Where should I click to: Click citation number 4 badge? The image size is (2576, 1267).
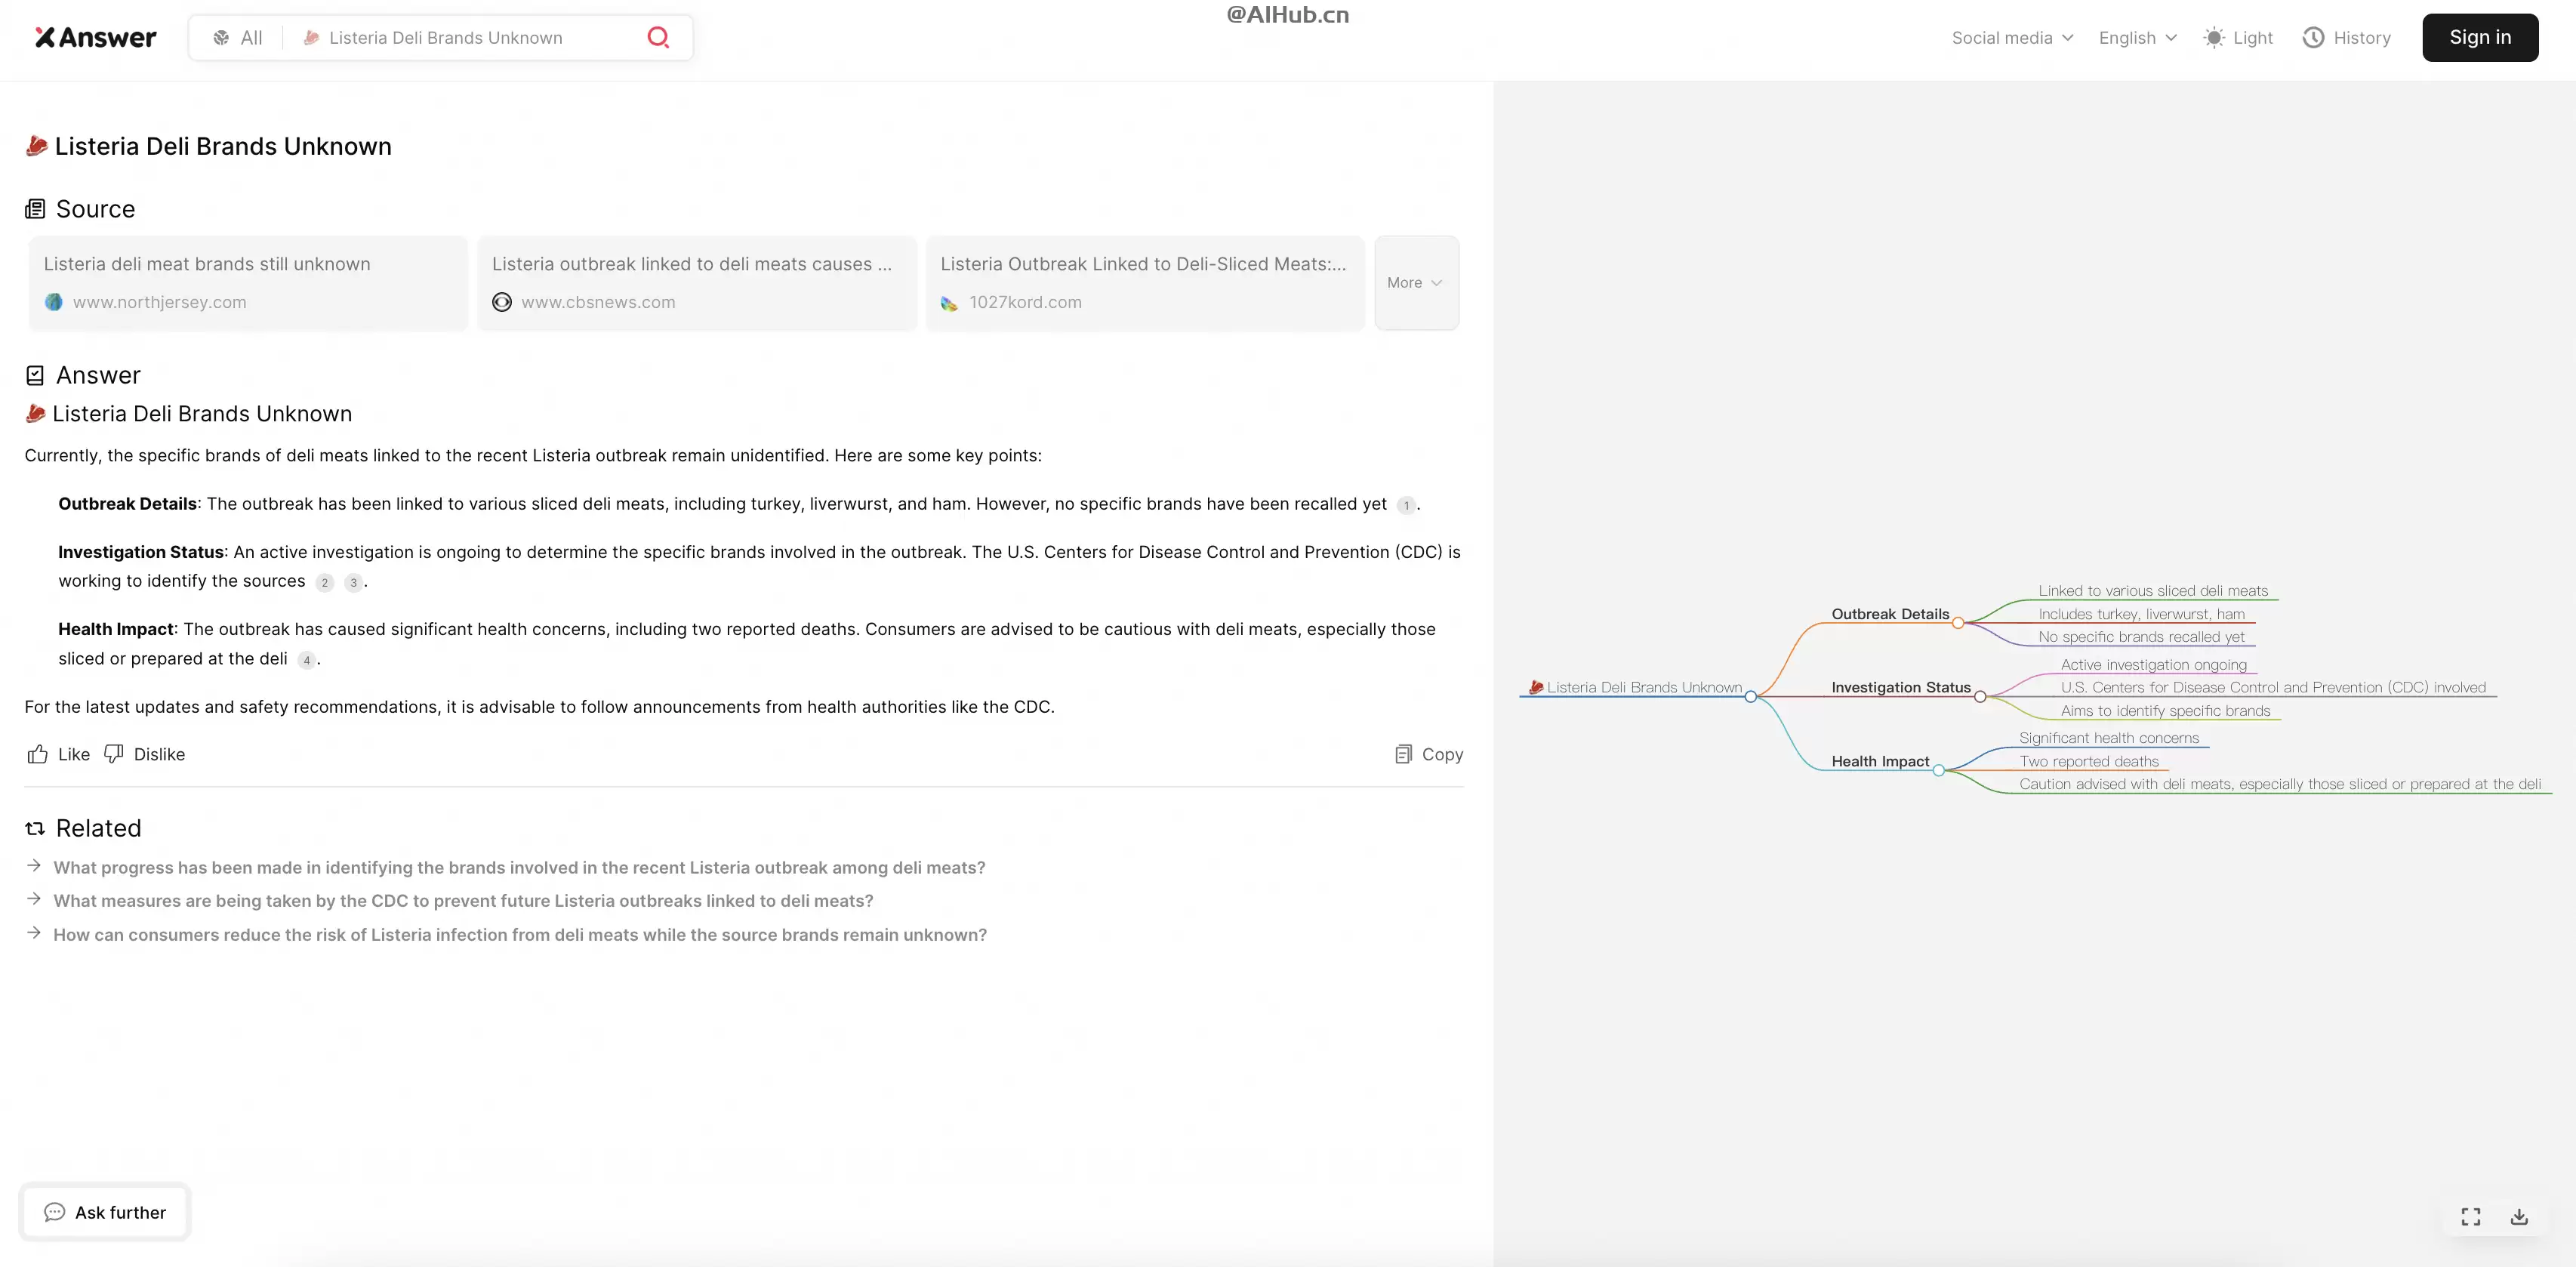306,661
